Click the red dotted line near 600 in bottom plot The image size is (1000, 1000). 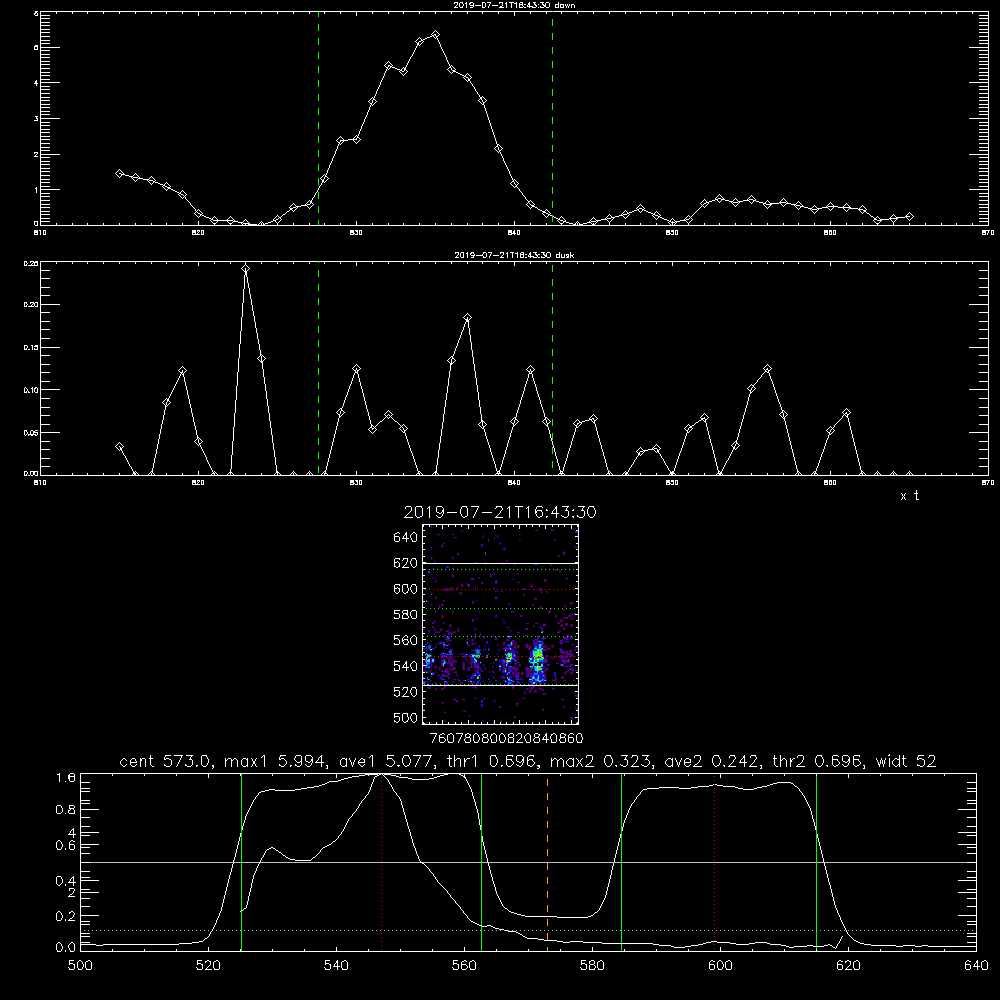coord(714,862)
